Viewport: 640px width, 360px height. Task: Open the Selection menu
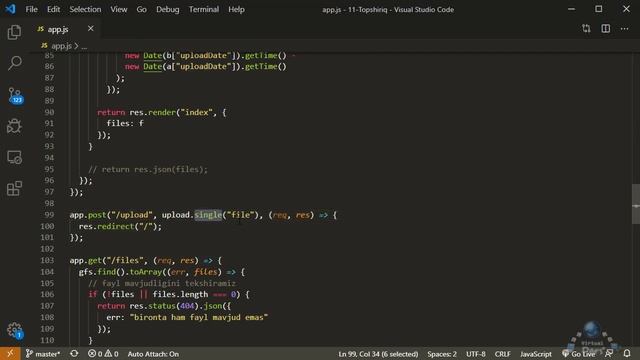pos(85,9)
